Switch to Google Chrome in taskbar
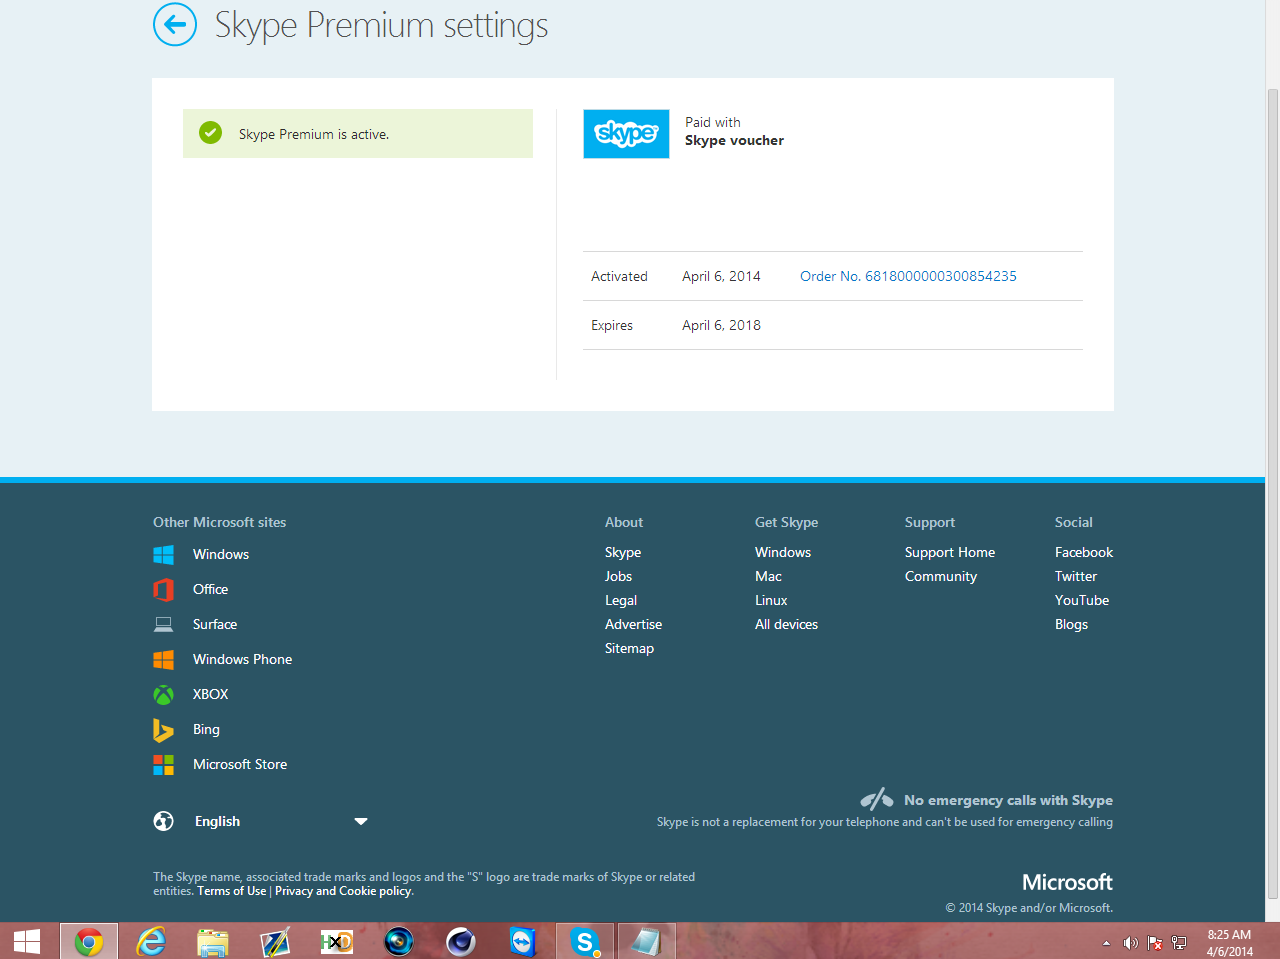Viewport: 1280px width, 959px height. (89, 941)
